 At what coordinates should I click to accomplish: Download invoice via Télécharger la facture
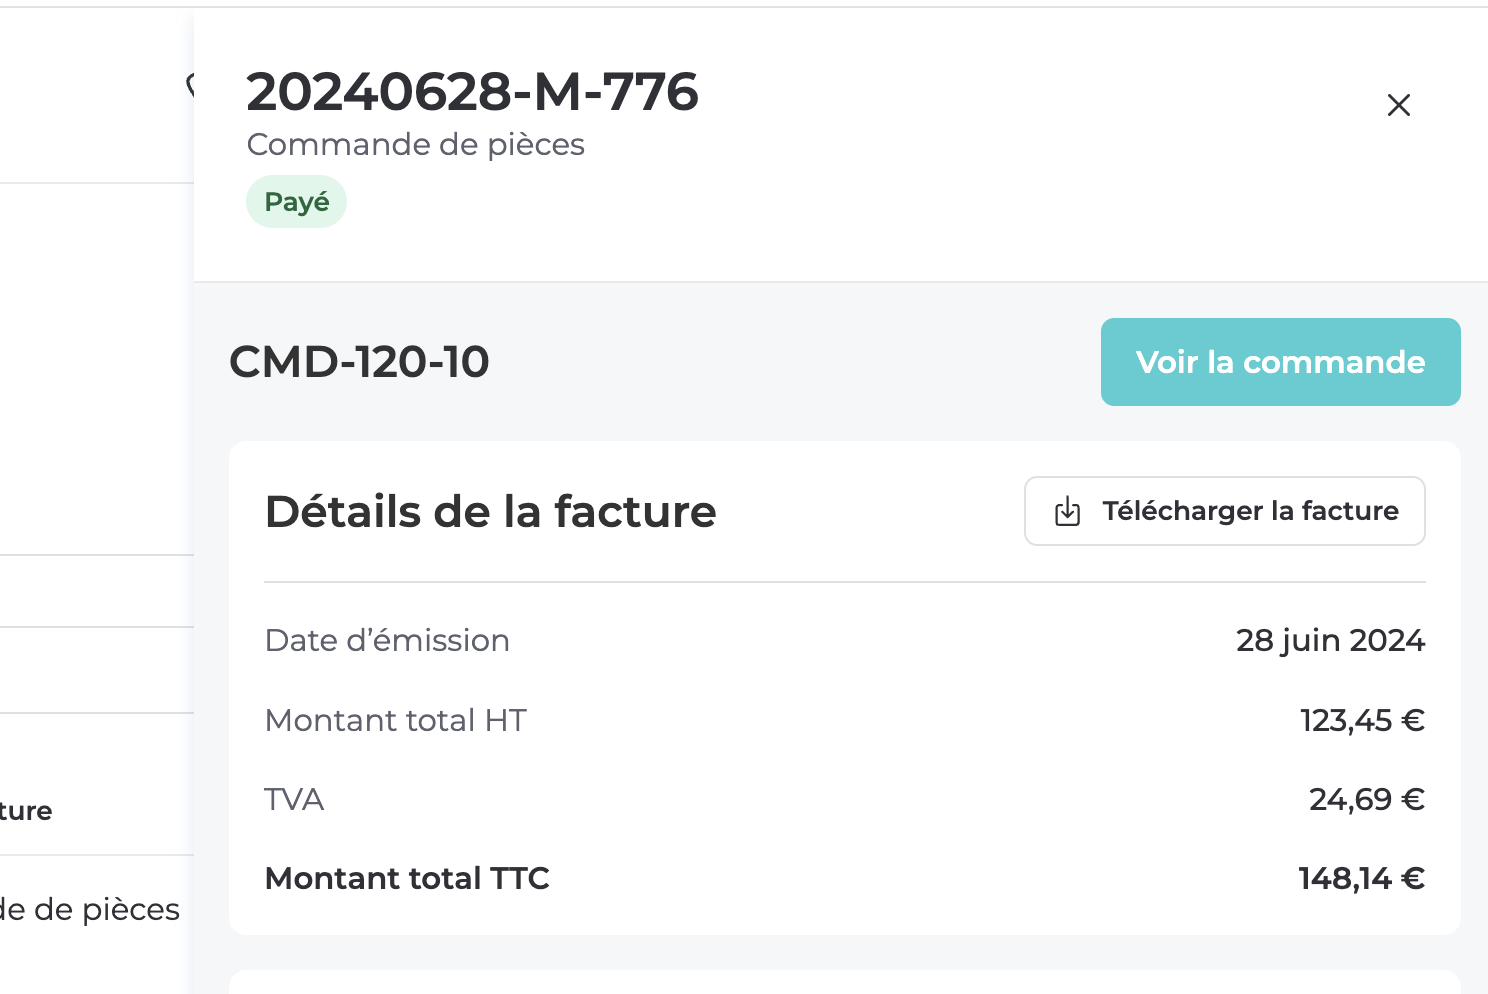tap(1224, 511)
